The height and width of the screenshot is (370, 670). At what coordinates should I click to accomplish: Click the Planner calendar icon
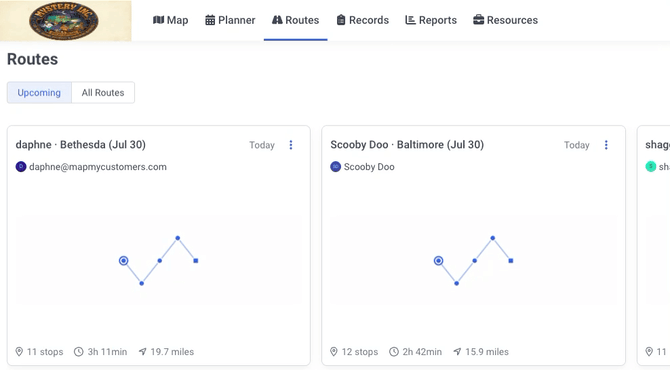(210, 20)
